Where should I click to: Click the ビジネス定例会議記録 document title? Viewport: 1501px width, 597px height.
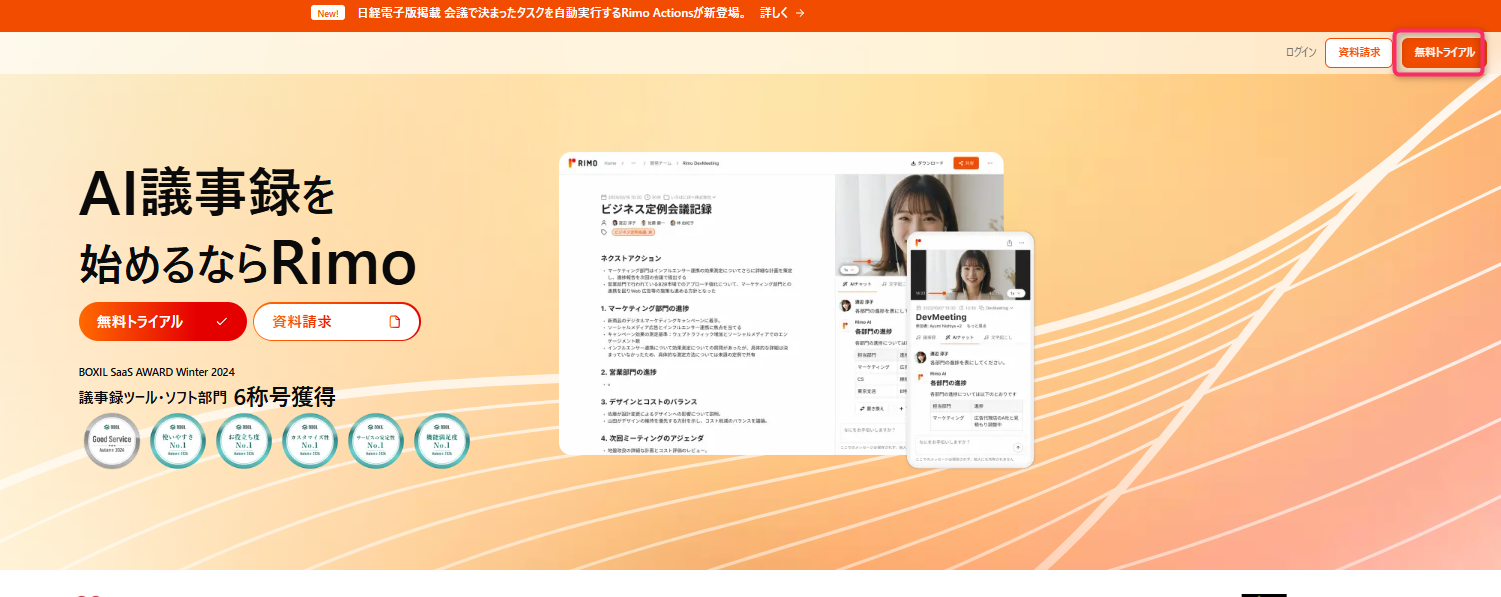point(657,209)
